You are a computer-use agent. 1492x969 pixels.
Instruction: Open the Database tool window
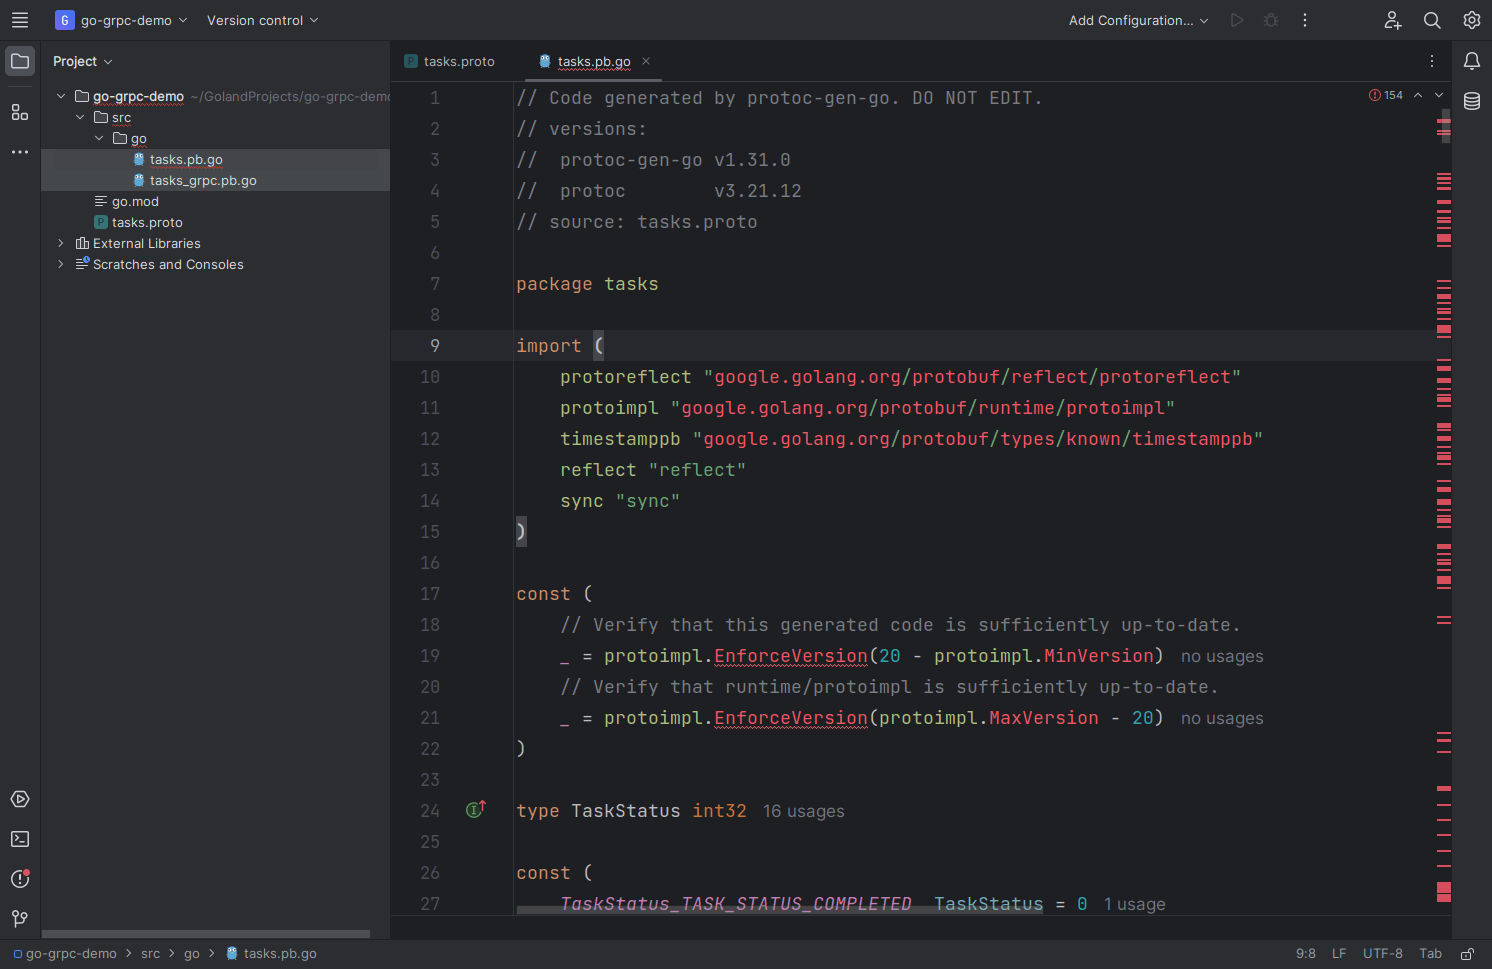pos(1472,101)
